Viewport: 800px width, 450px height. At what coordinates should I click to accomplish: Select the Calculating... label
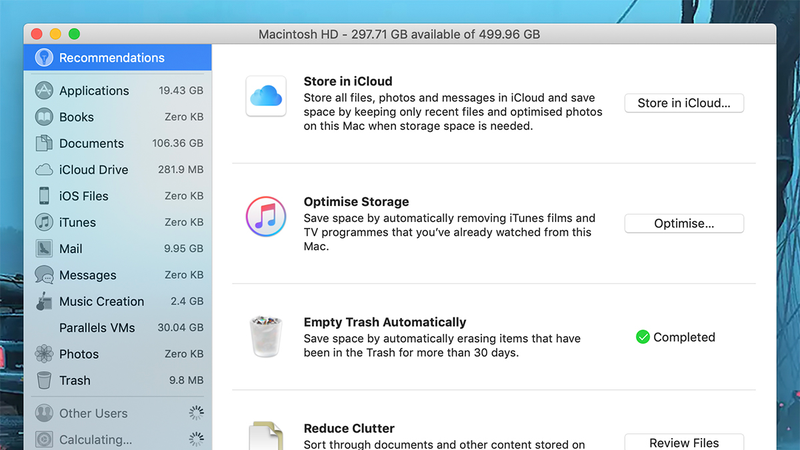95,439
